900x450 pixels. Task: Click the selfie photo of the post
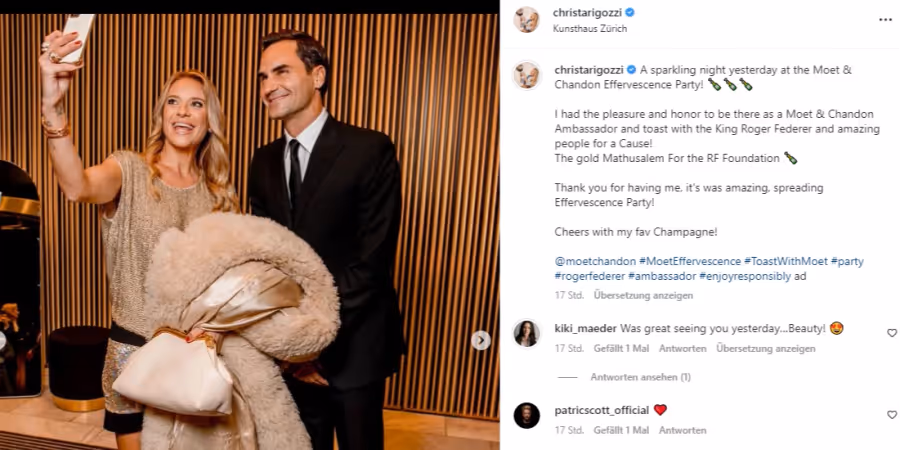point(250,232)
